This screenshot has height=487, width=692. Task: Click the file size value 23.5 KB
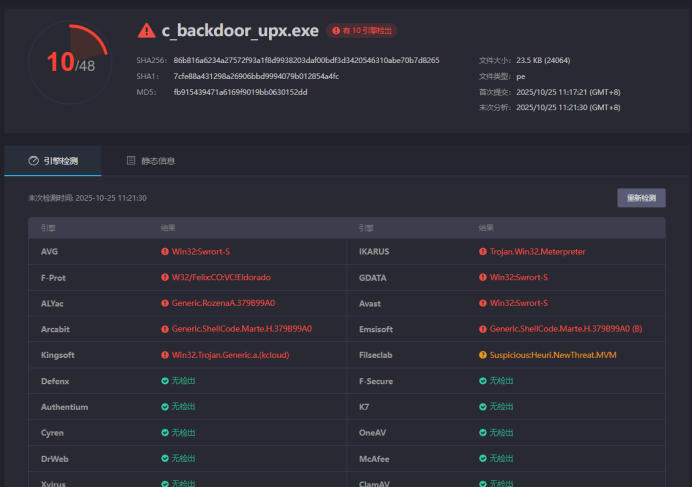[x=543, y=60]
